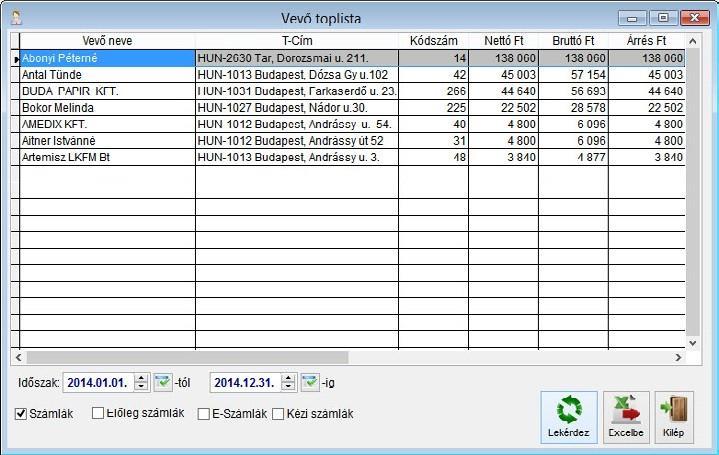Click the Árrés Ft column header
The height and width of the screenshot is (455, 719).
point(647,41)
